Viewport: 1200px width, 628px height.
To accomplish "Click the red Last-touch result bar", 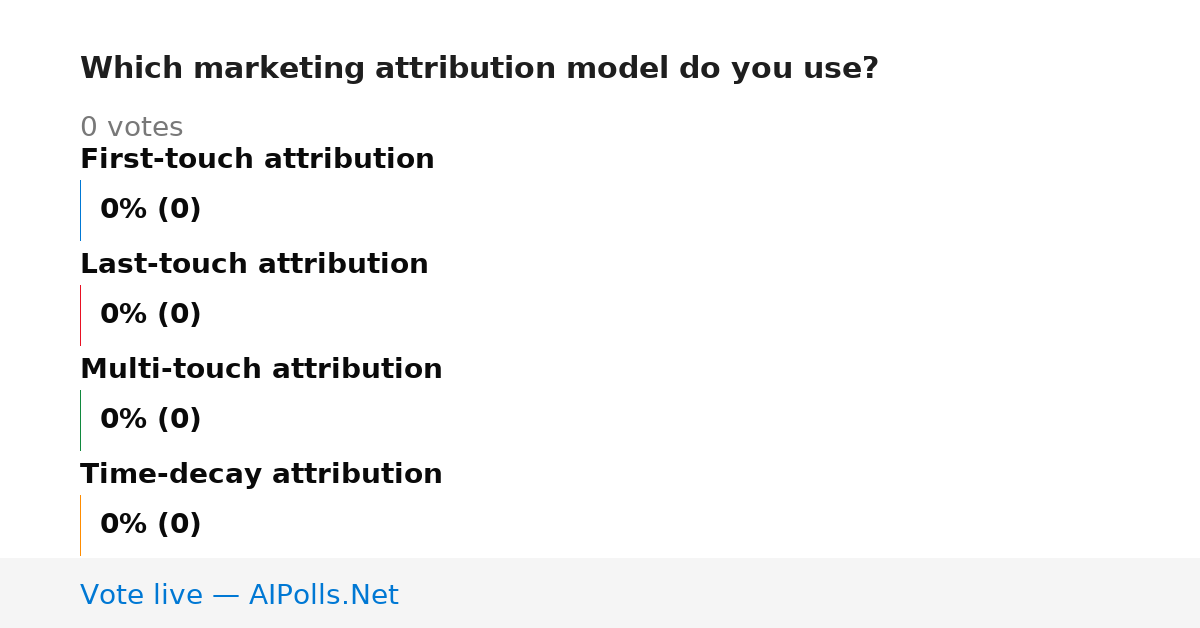I will point(80,315).
